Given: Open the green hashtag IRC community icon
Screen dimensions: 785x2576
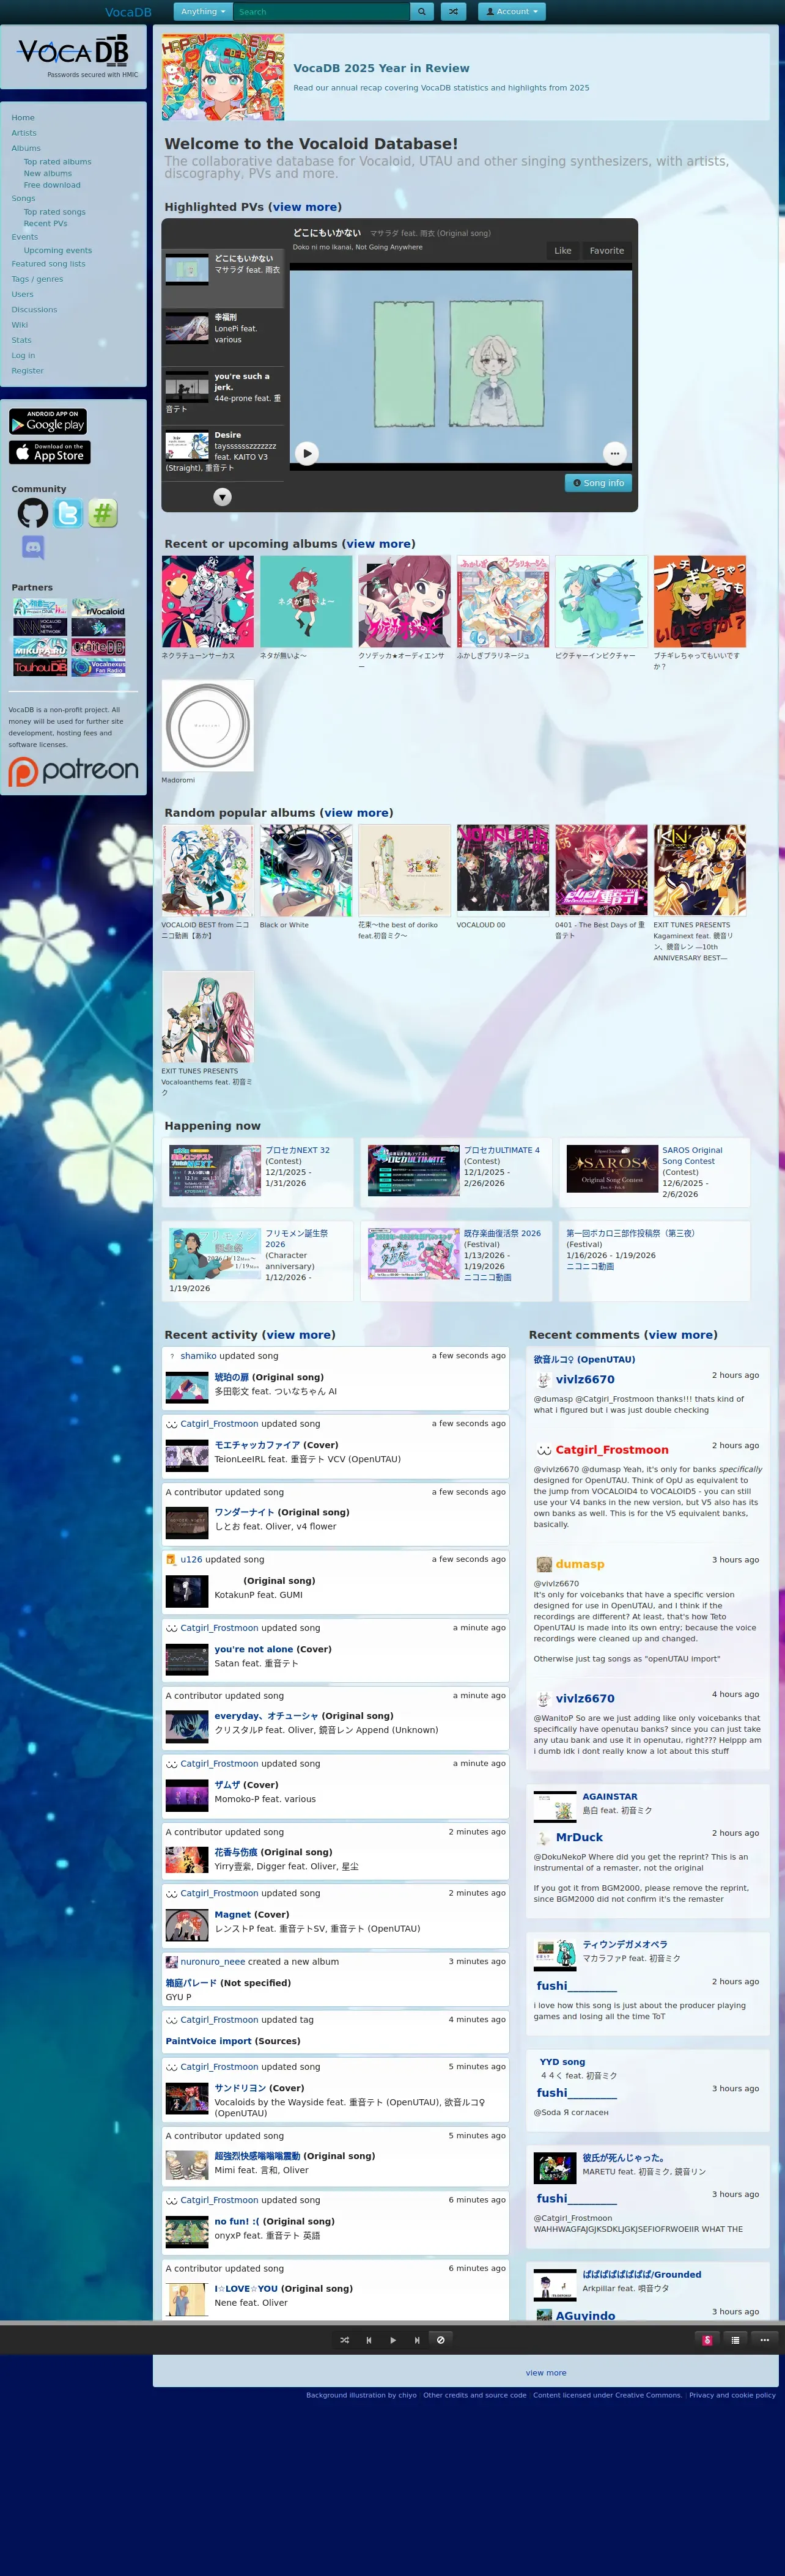Looking at the screenshot, I should [103, 513].
